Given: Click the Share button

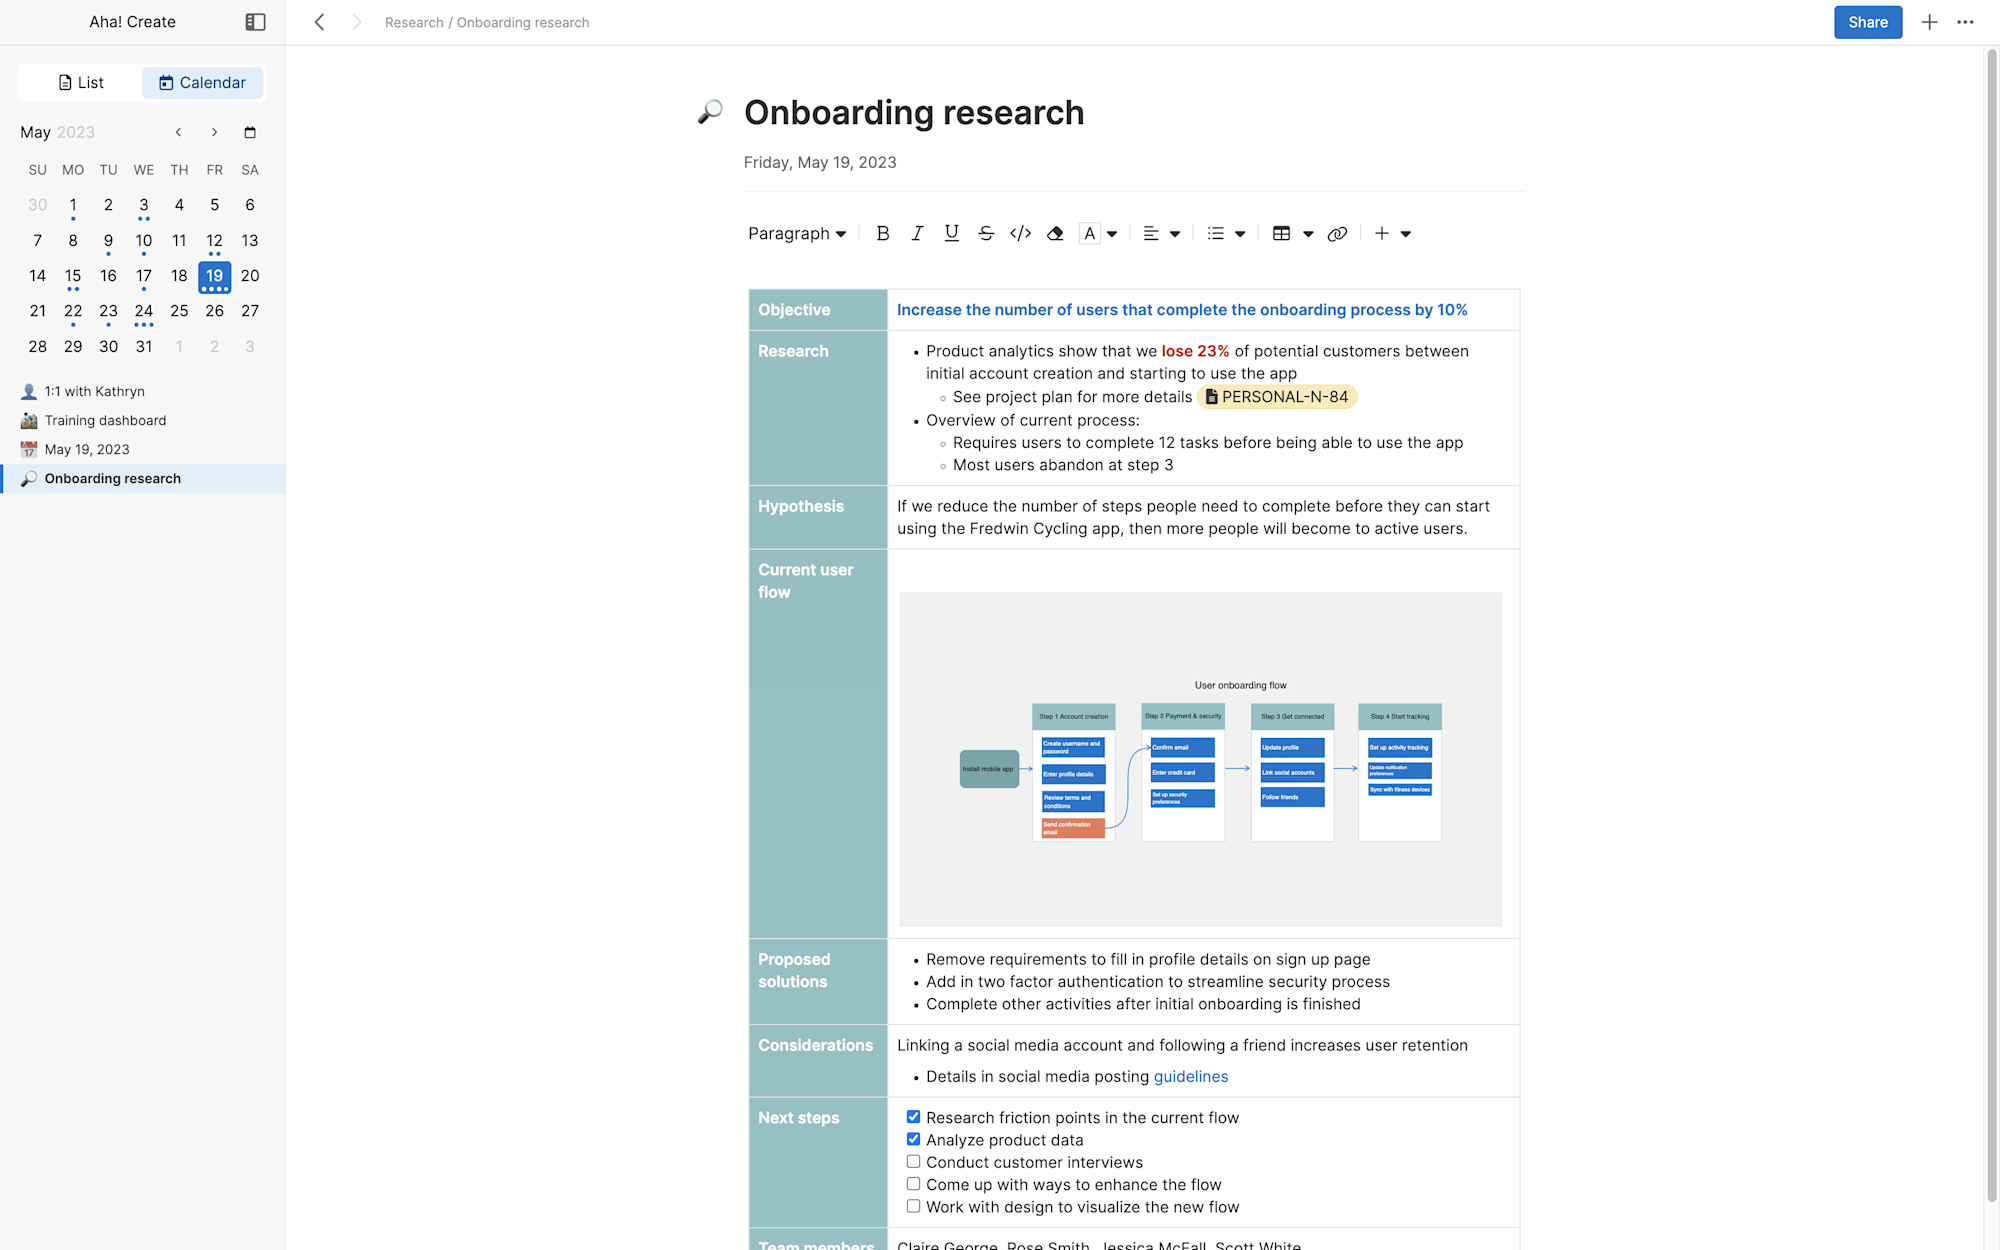Looking at the screenshot, I should click(x=1867, y=22).
